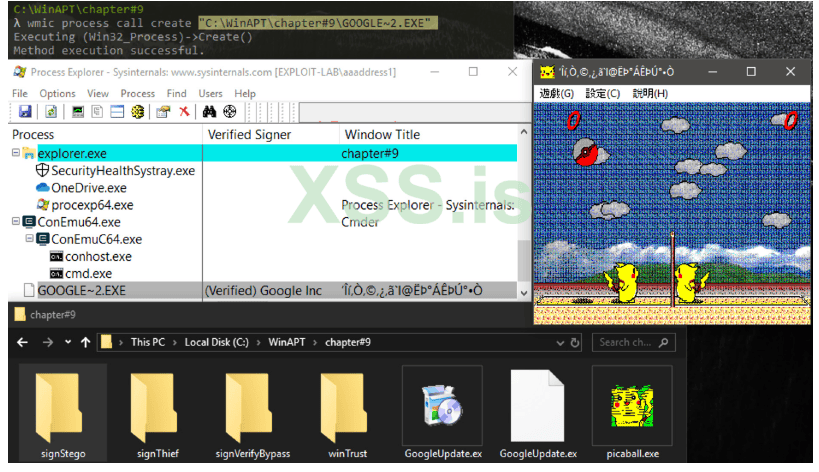The height and width of the screenshot is (472, 819).
Task: Open the View menu
Action: click(x=98, y=93)
